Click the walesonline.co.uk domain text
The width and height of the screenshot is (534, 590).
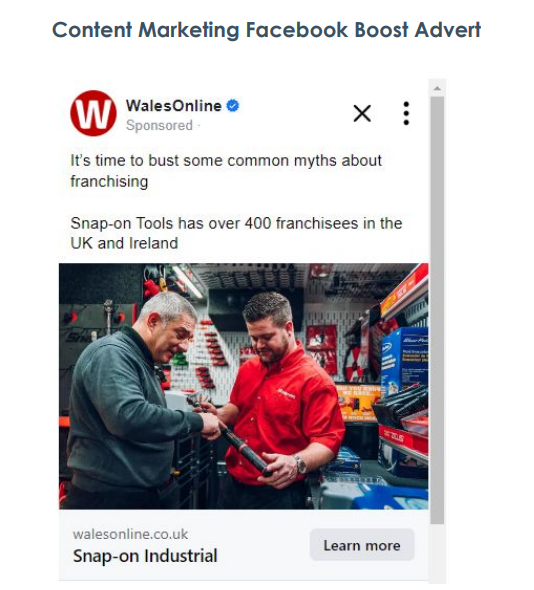[130, 534]
